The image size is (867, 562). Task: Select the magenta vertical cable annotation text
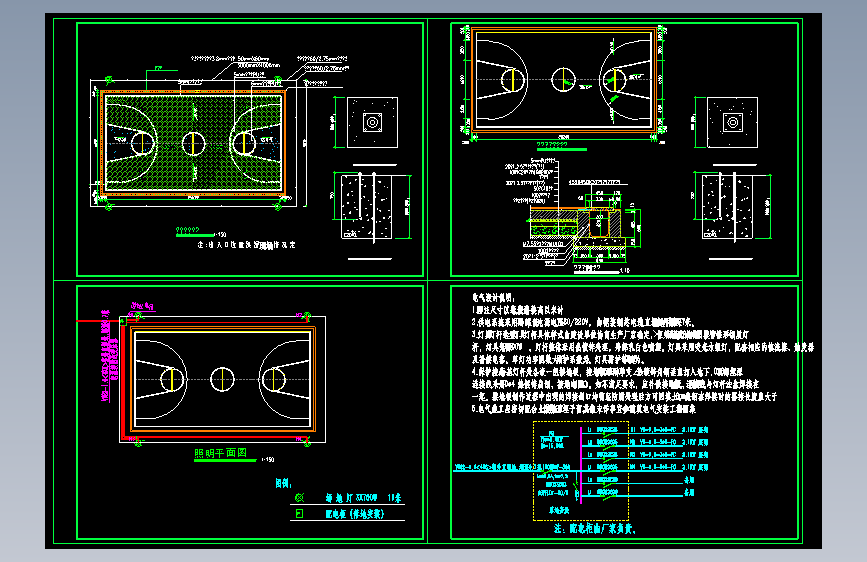coord(109,357)
